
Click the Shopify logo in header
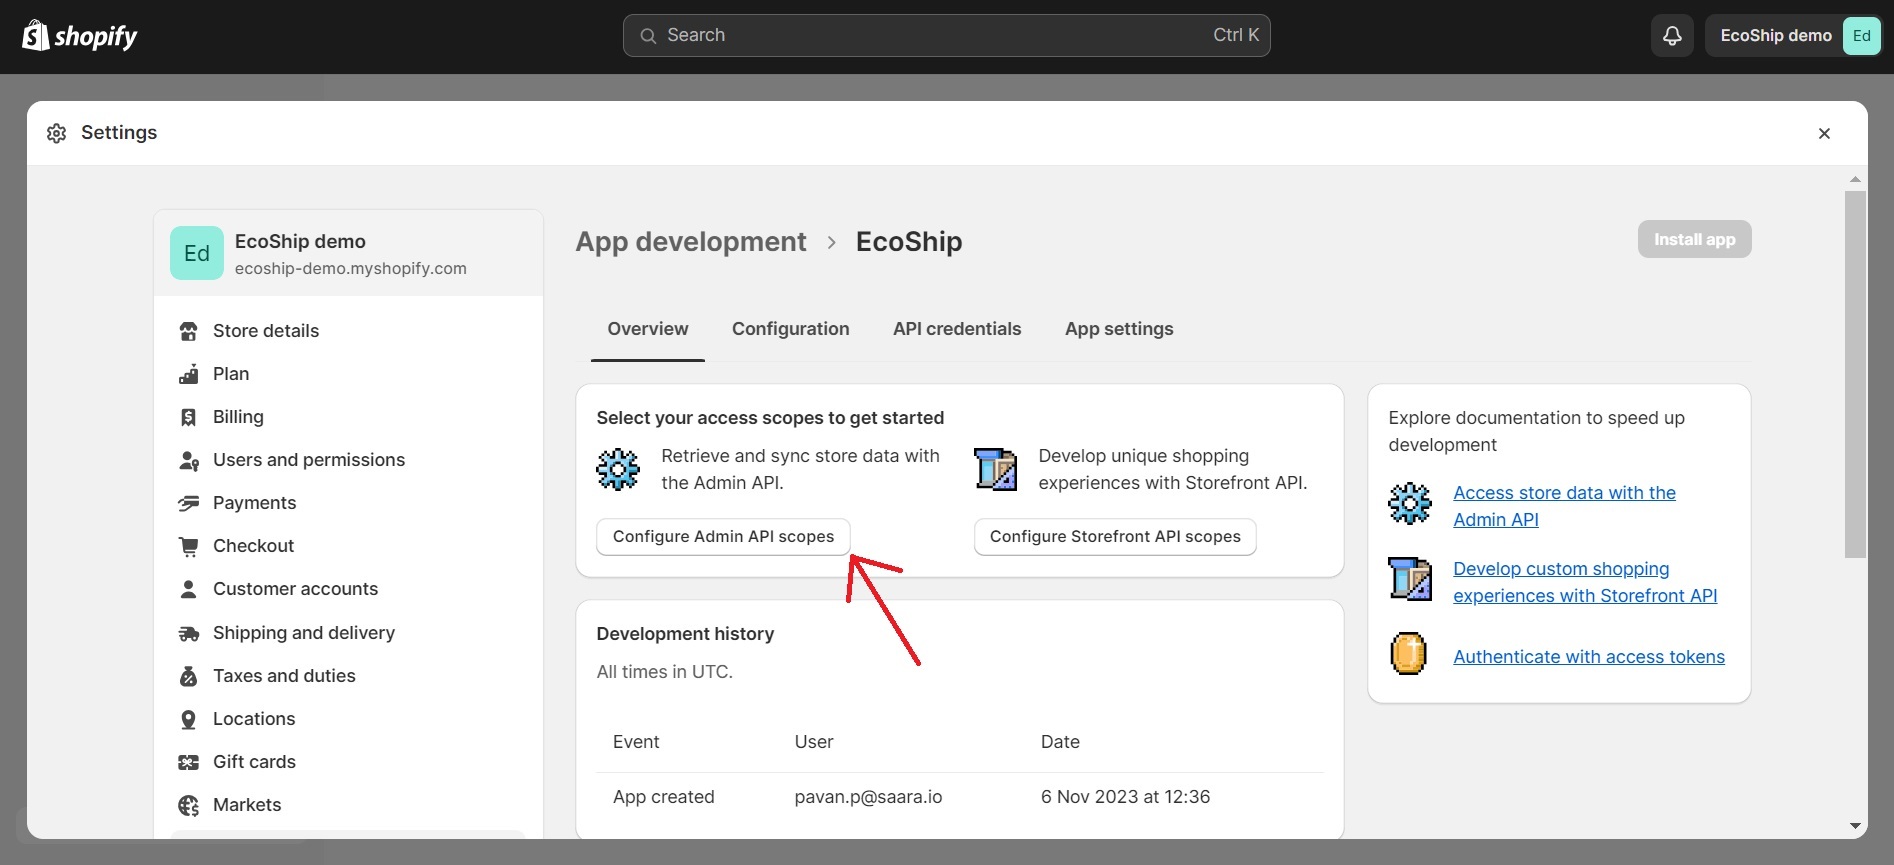tap(80, 36)
